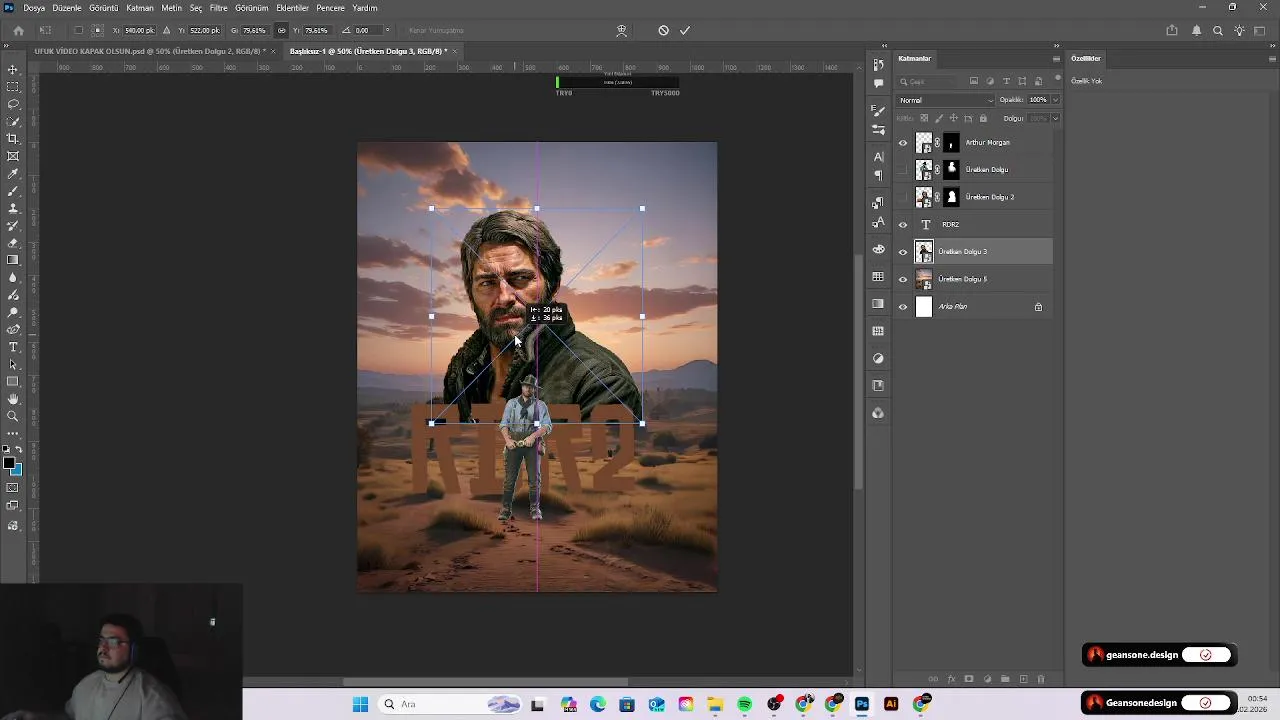The height and width of the screenshot is (720, 1280).
Task: Click the Create new layer icon
Action: [x=1023, y=679]
